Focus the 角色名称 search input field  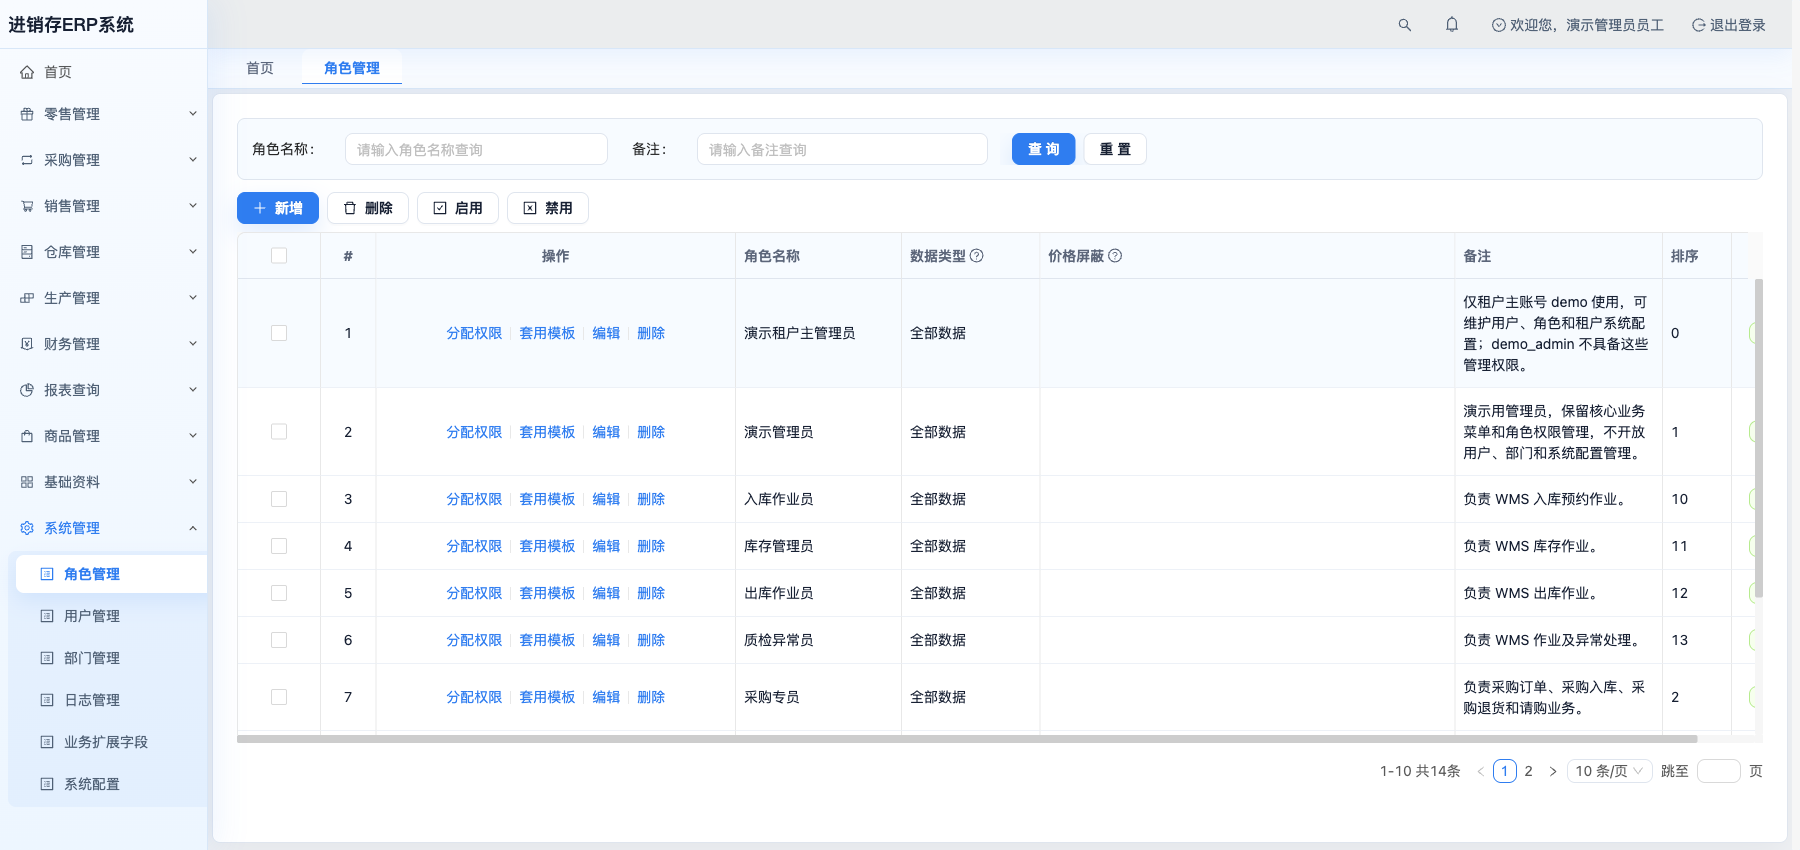476,149
